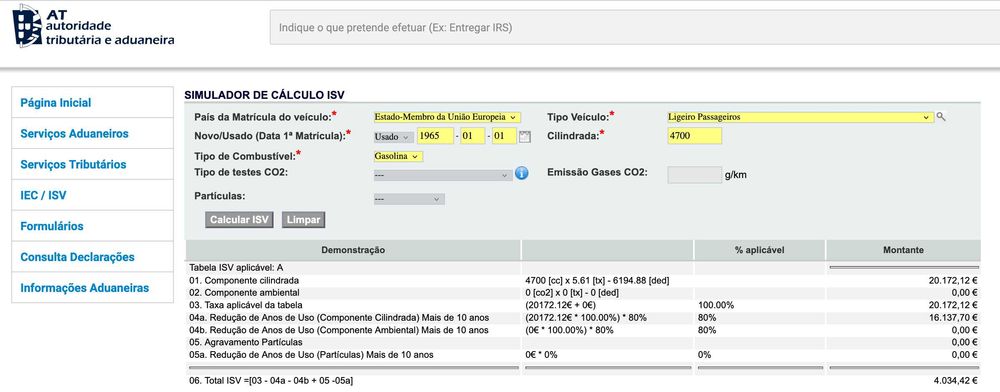The height and width of the screenshot is (392, 1000).
Task: Click the day field of first registration date
Action: pyautogui.click(x=504, y=136)
